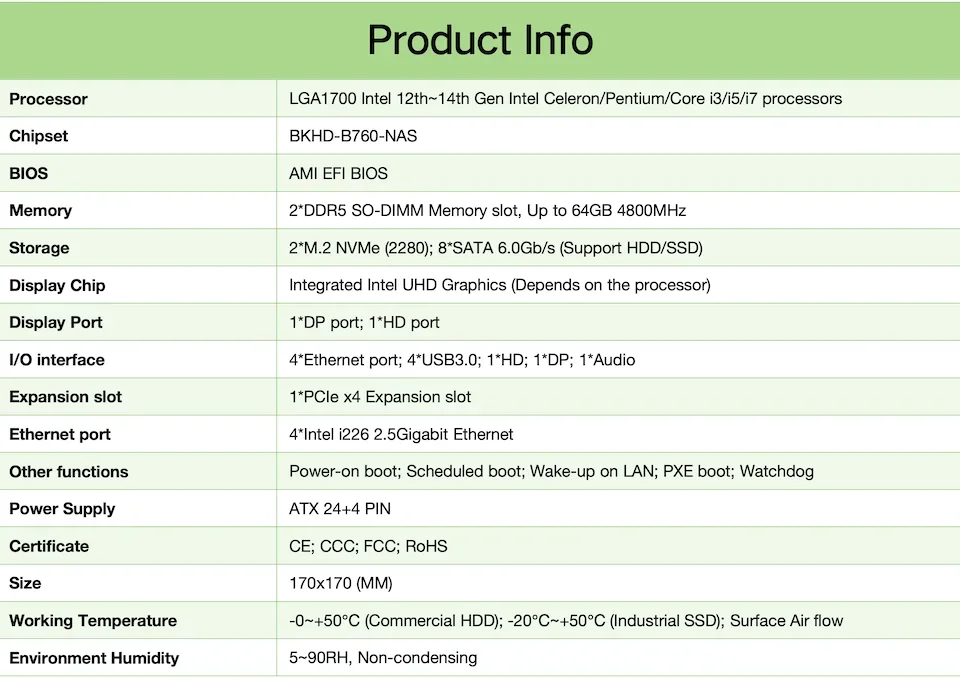Image resolution: width=960 pixels, height=678 pixels.
Task: Click the CE; CCC; FCC; RoHS certificates
Action: (368, 546)
